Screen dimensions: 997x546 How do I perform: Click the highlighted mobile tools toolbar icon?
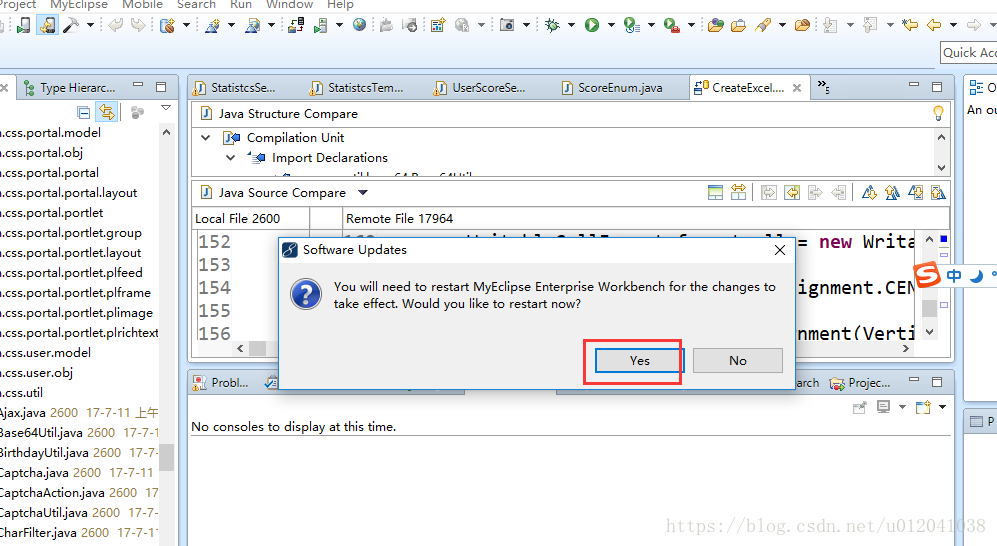pyautogui.click(x=47, y=25)
